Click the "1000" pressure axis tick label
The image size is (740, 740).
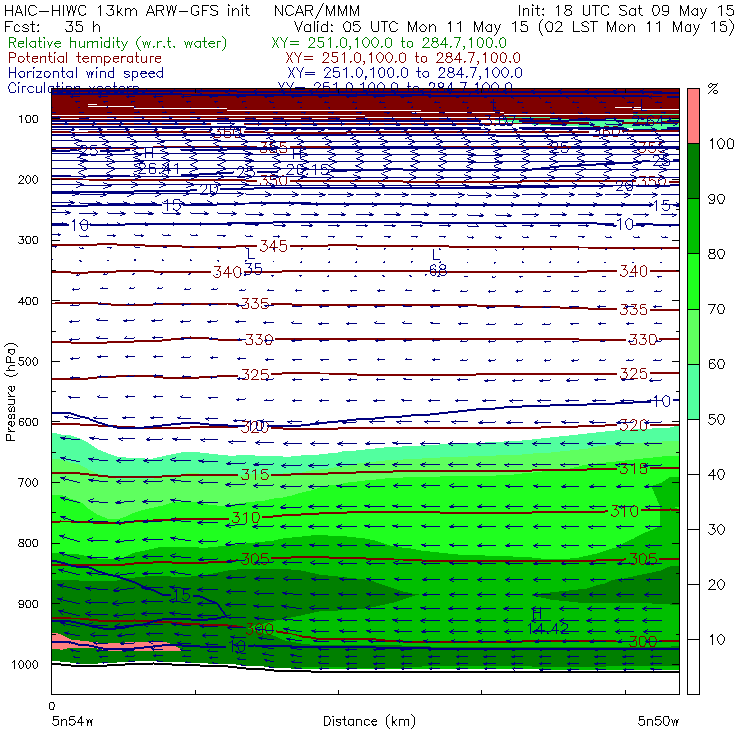[x=25, y=664]
